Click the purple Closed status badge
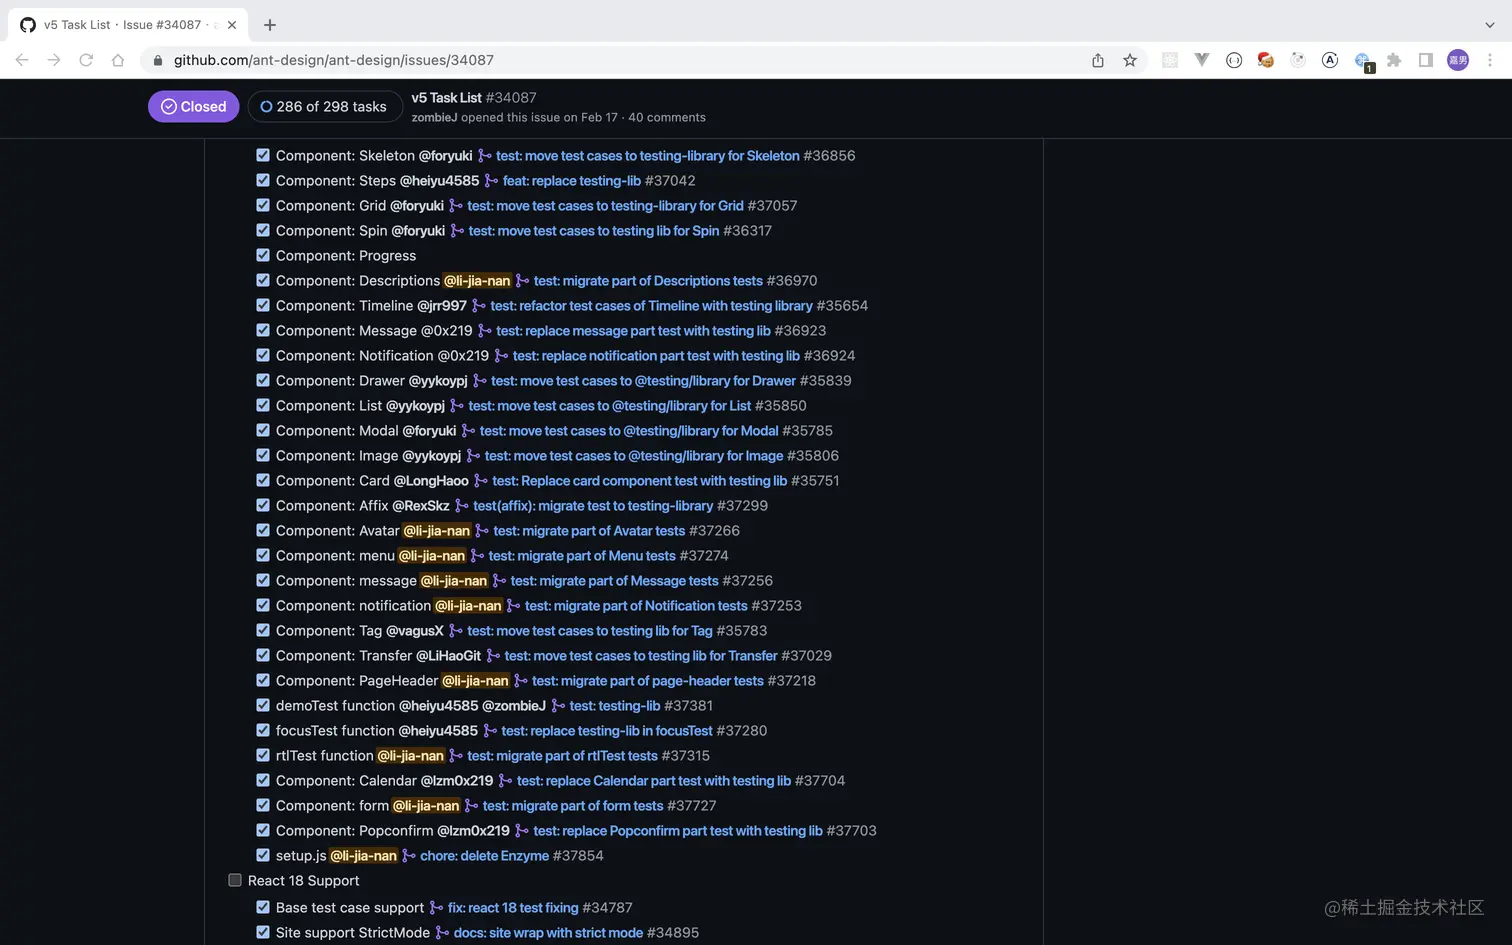 click(193, 107)
